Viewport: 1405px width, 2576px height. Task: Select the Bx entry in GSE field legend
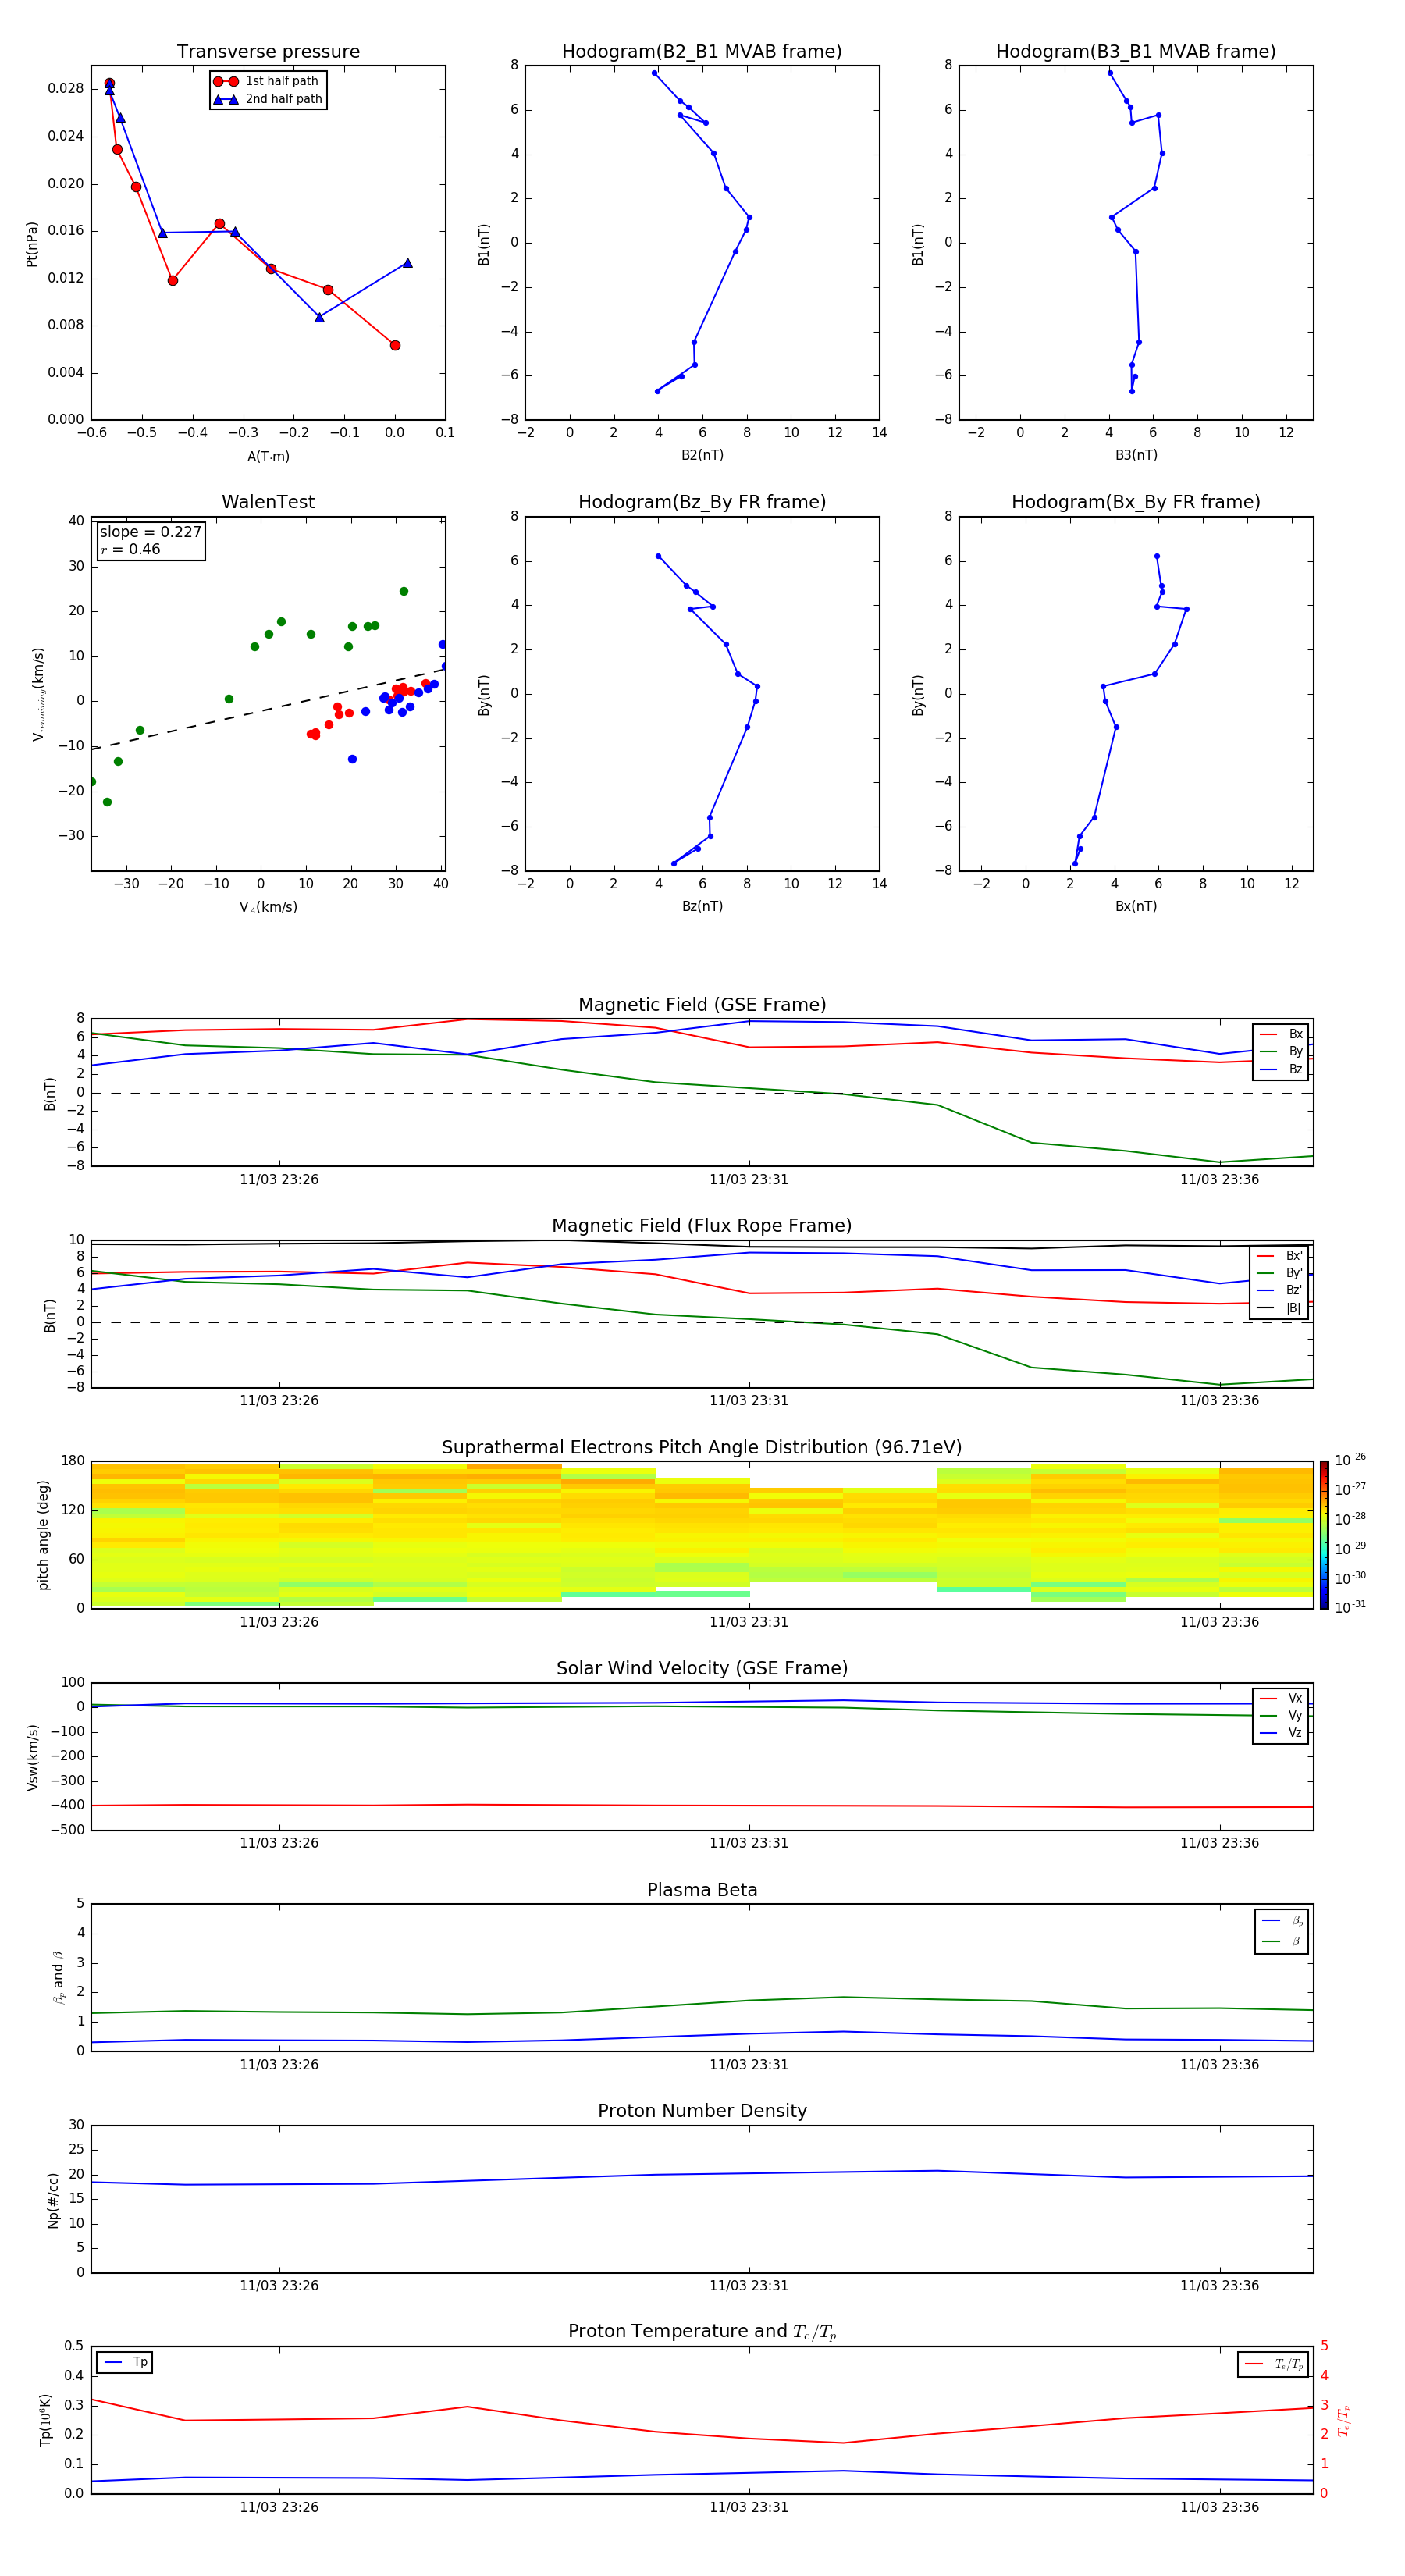(1281, 1034)
